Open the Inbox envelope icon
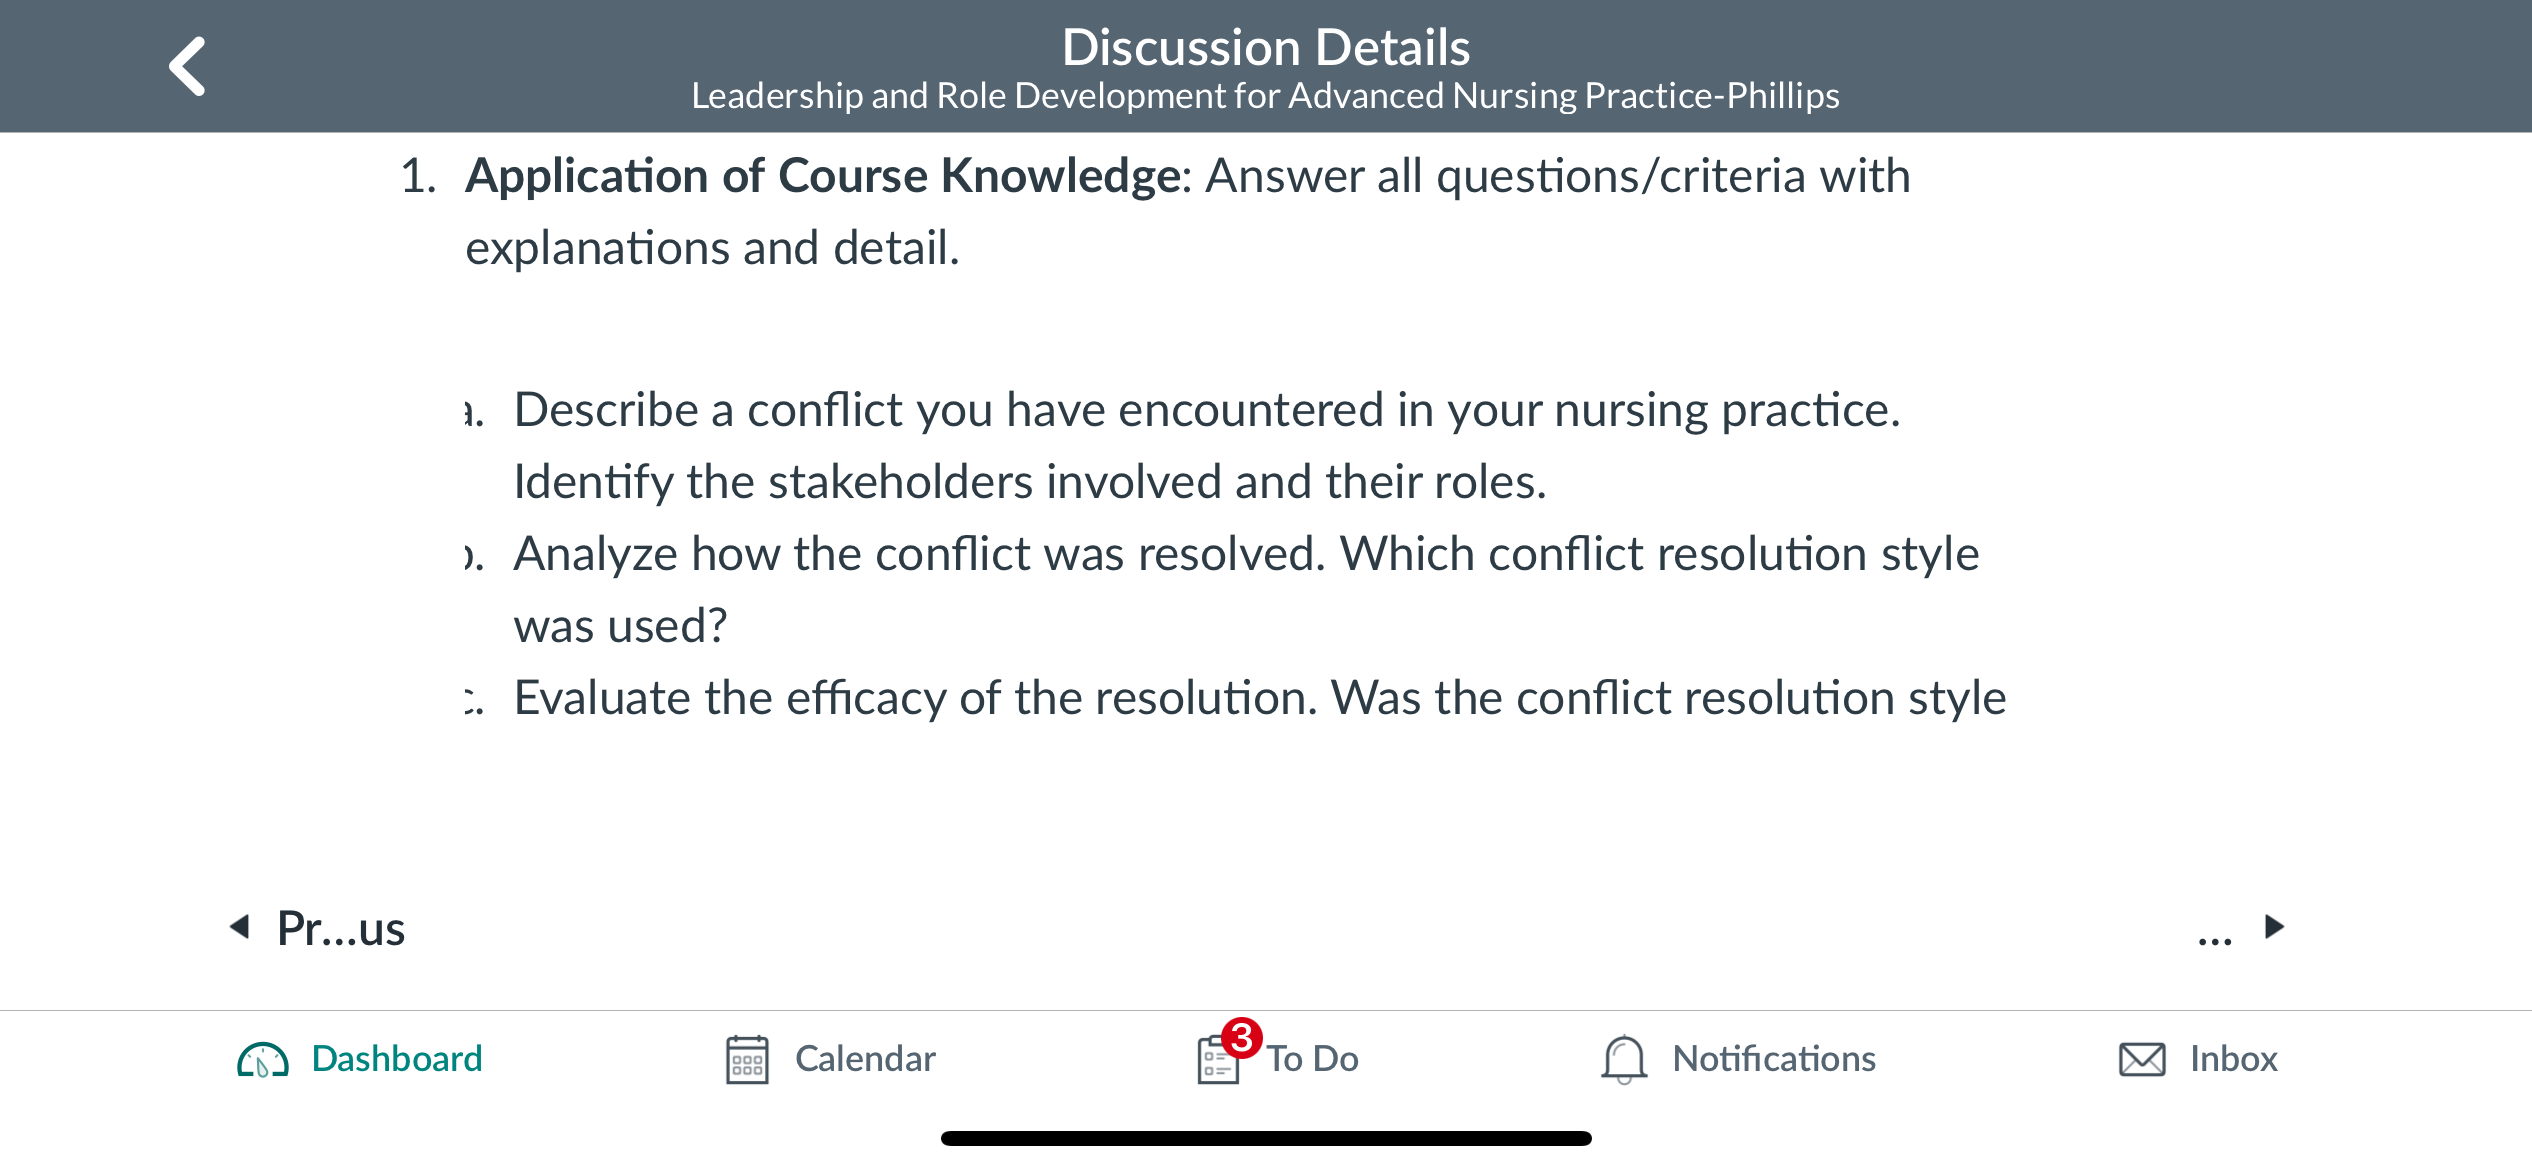 tap(2142, 1060)
